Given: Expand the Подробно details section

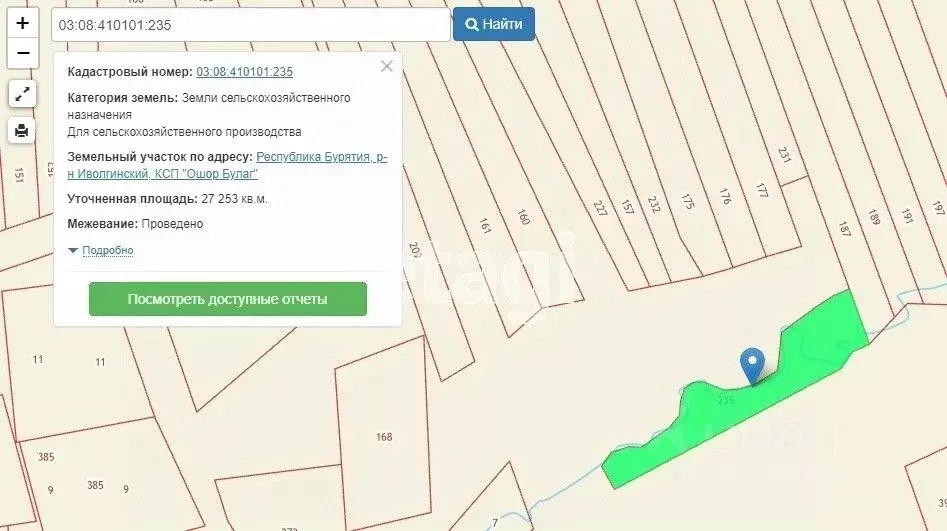Looking at the screenshot, I should coord(106,250).
